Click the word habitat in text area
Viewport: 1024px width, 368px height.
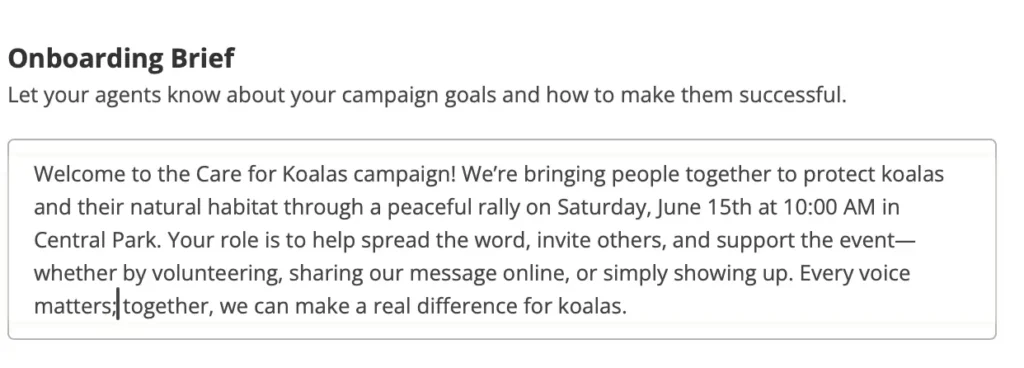coord(243,207)
